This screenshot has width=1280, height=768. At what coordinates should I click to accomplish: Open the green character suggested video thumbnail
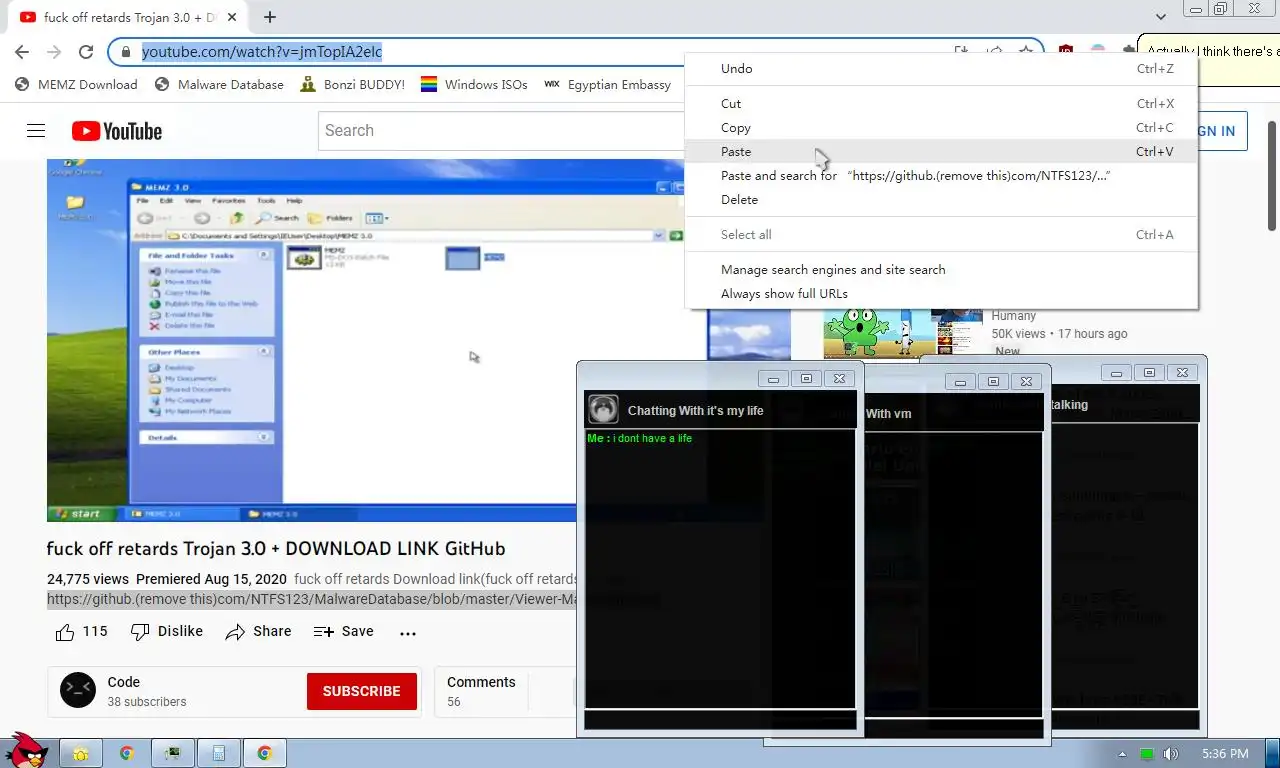pyautogui.click(x=903, y=333)
